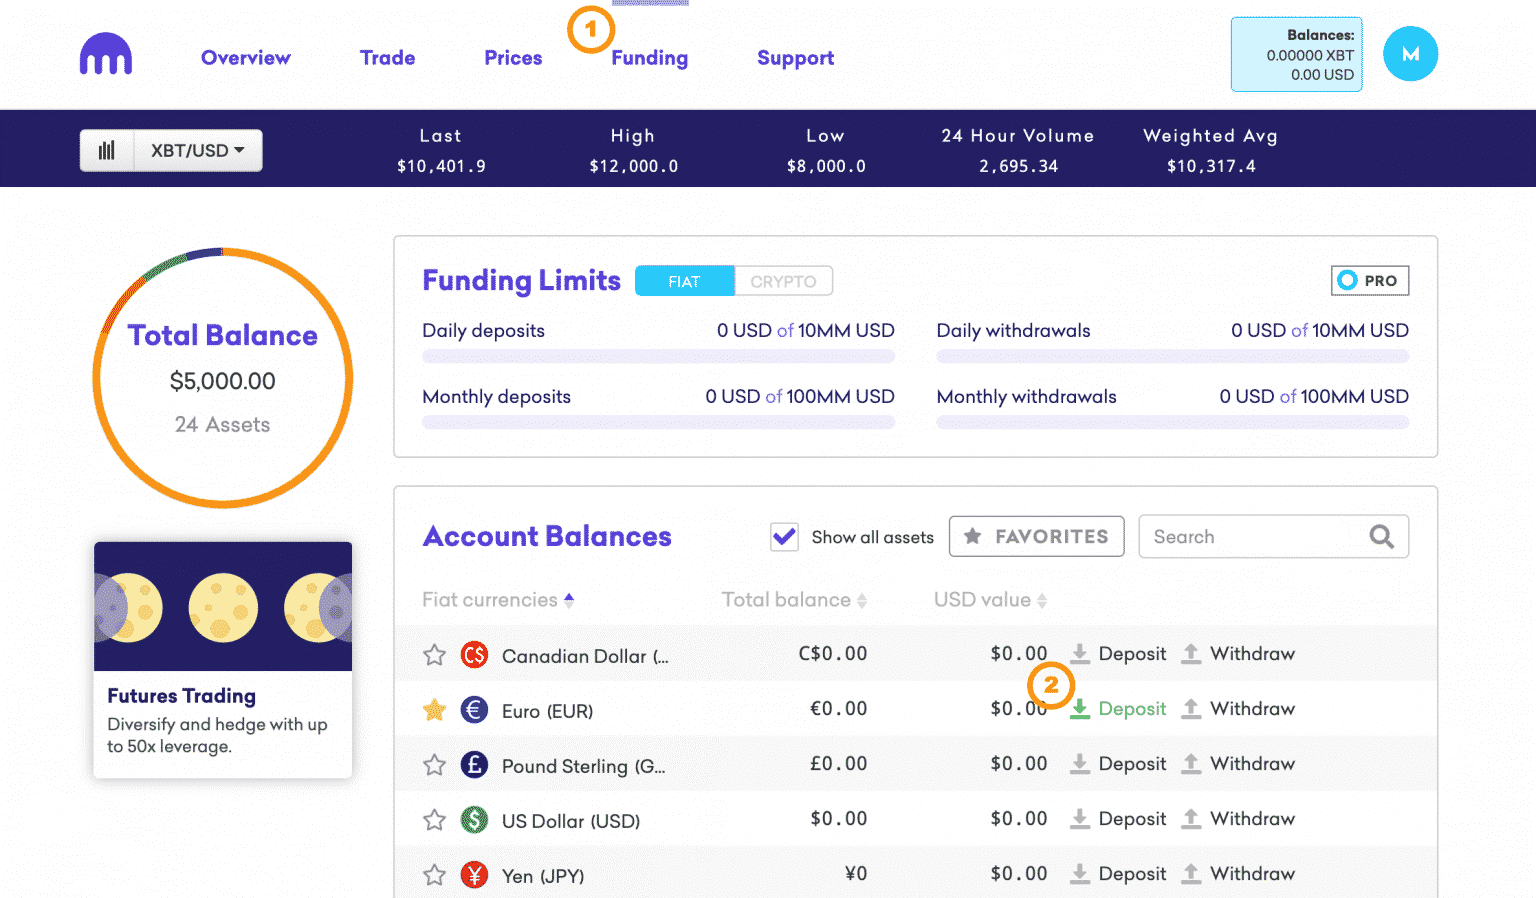This screenshot has height=898, width=1536.
Task: Click the Canadian Dollar currency icon
Action: (x=474, y=655)
